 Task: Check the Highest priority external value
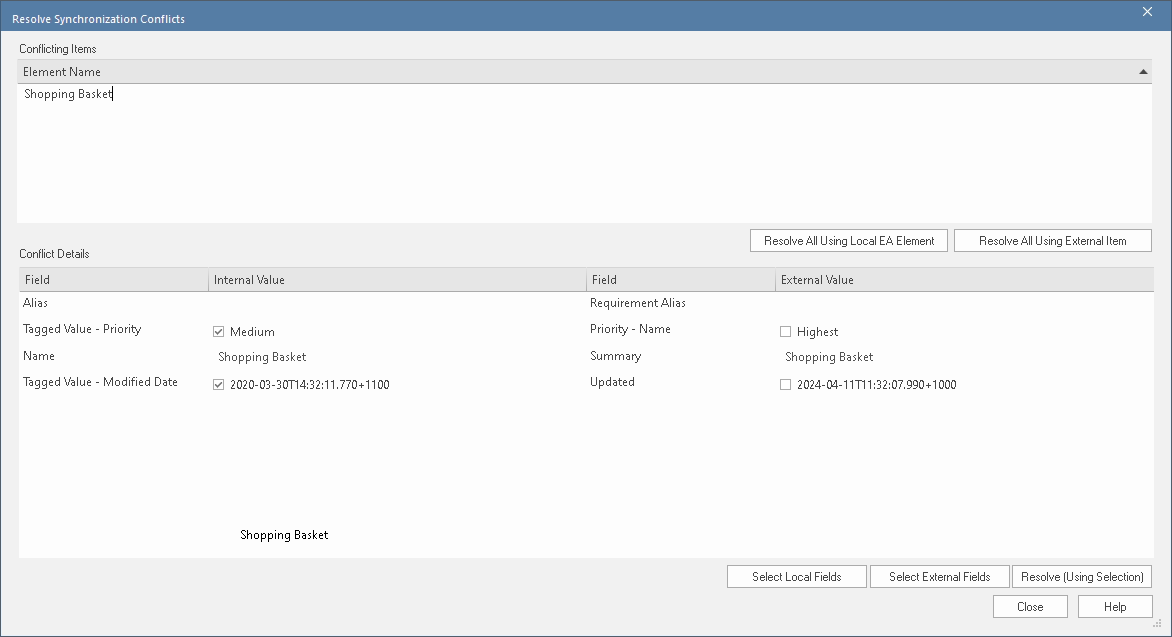[x=786, y=332]
